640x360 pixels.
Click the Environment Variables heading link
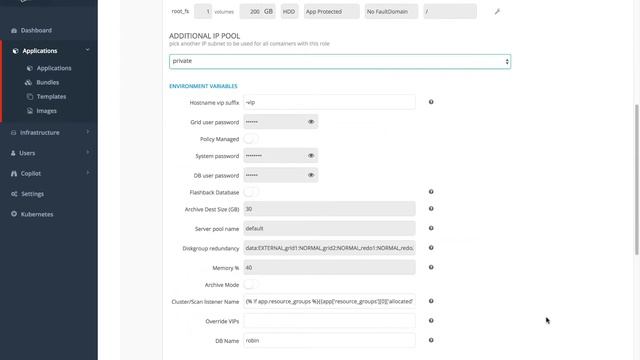203,86
